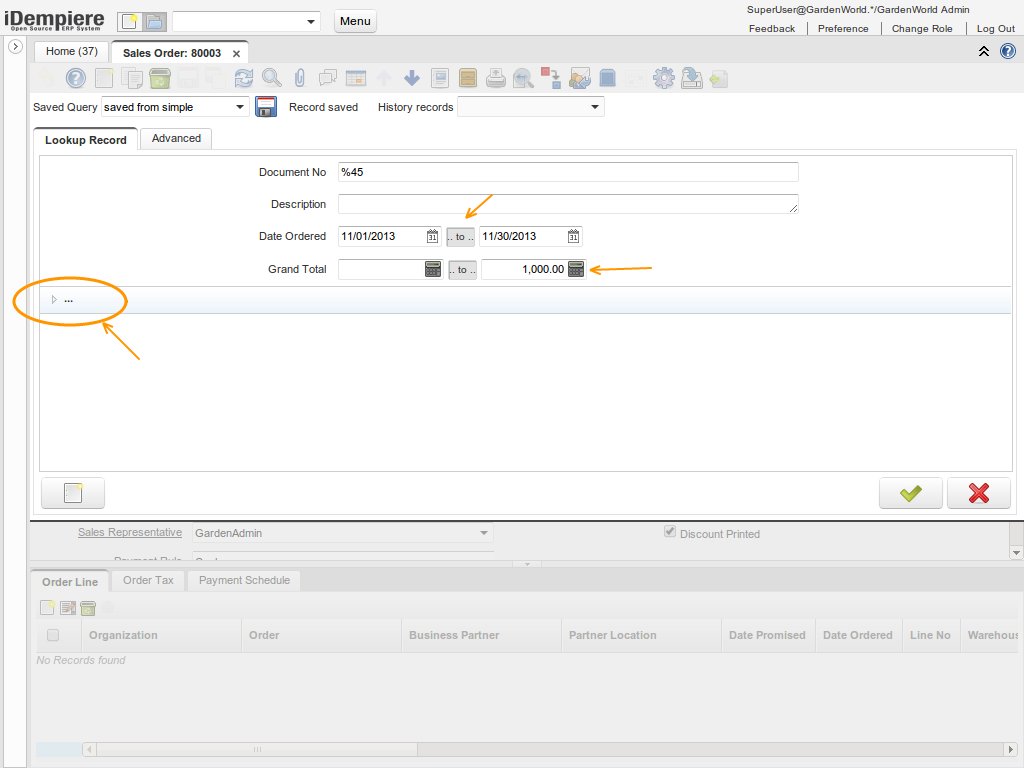Confirm the lookup with green checkmark

910,493
